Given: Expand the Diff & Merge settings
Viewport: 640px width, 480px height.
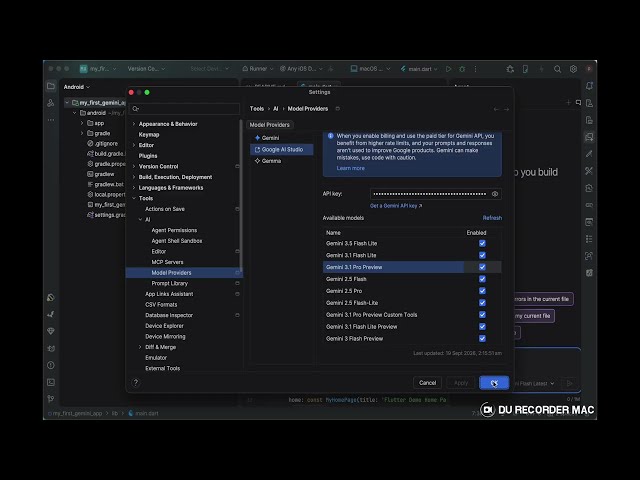Looking at the screenshot, I should (140, 347).
